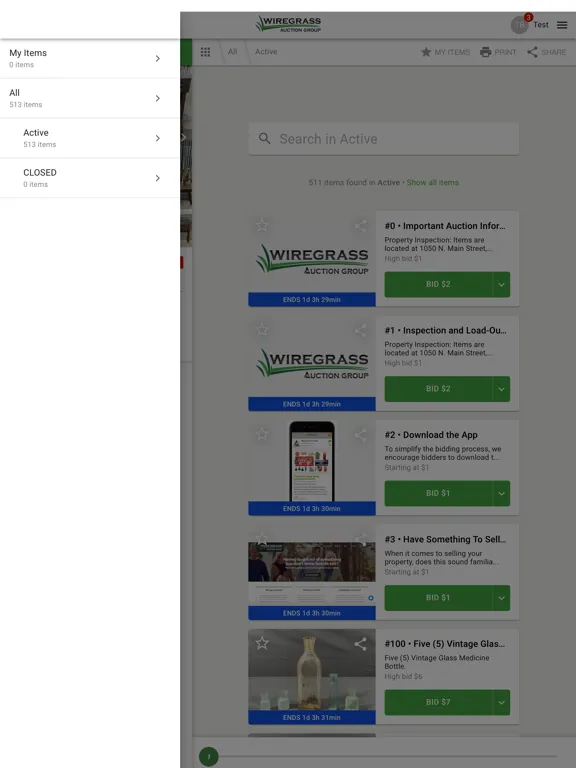Star the #100 Vintage Glass item
The image size is (576, 768).
tap(262, 643)
